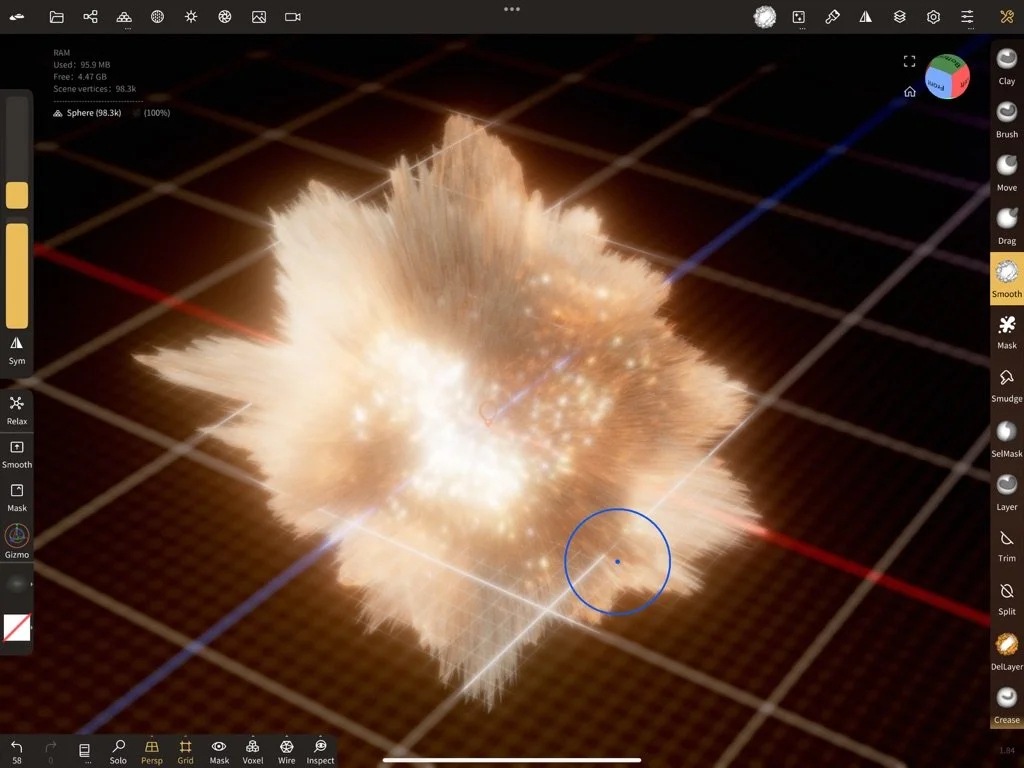Open the current brush tool settings

(765, 17)
